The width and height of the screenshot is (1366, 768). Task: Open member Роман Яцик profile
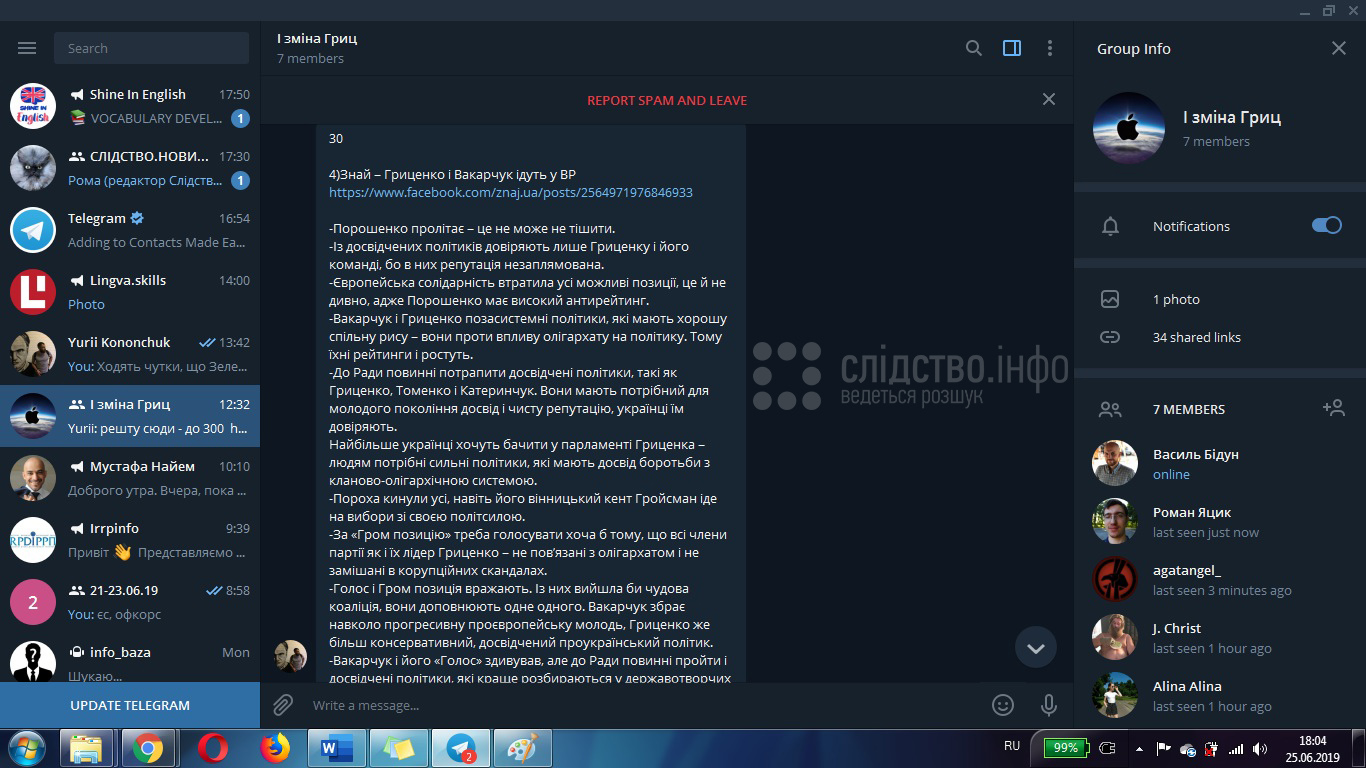coord(1220,521)
